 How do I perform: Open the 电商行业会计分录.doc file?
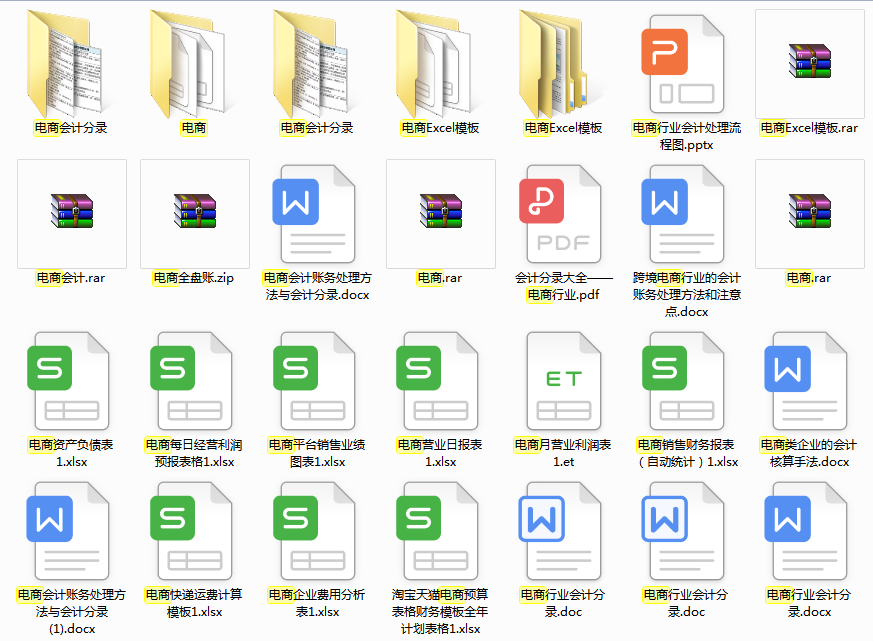(565, 530)
